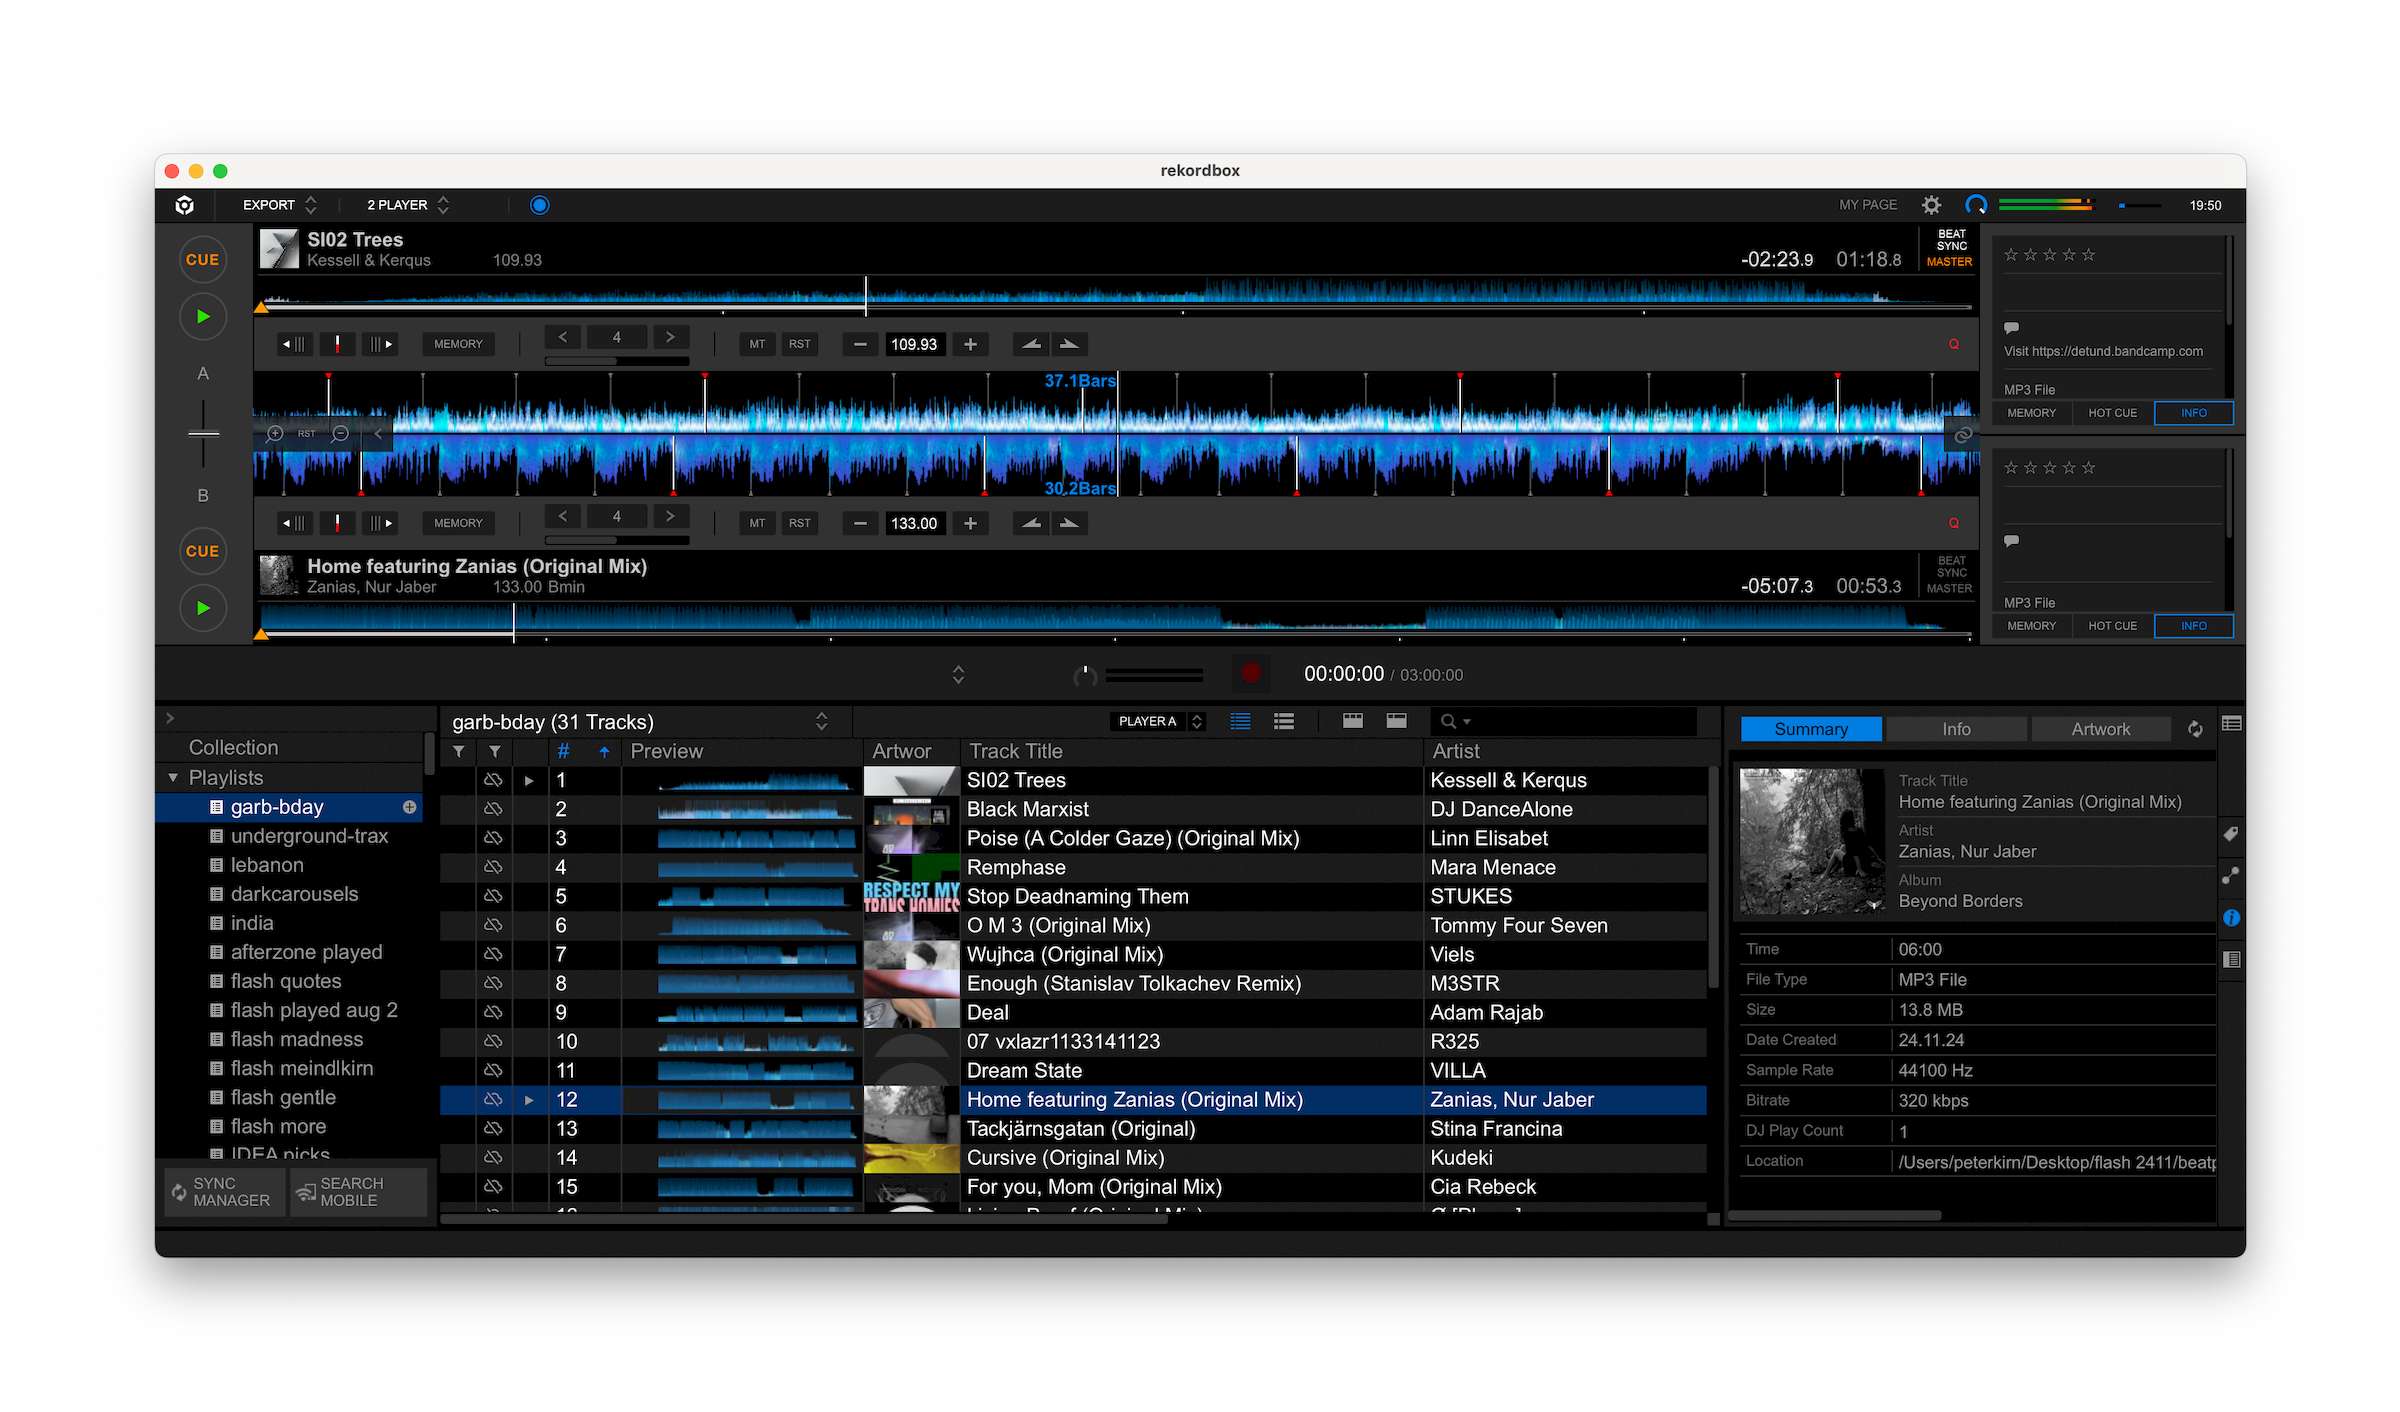Open the search filter via the magnifier icon
The image size is (2400, 1412).
[x=1449, y=720]
